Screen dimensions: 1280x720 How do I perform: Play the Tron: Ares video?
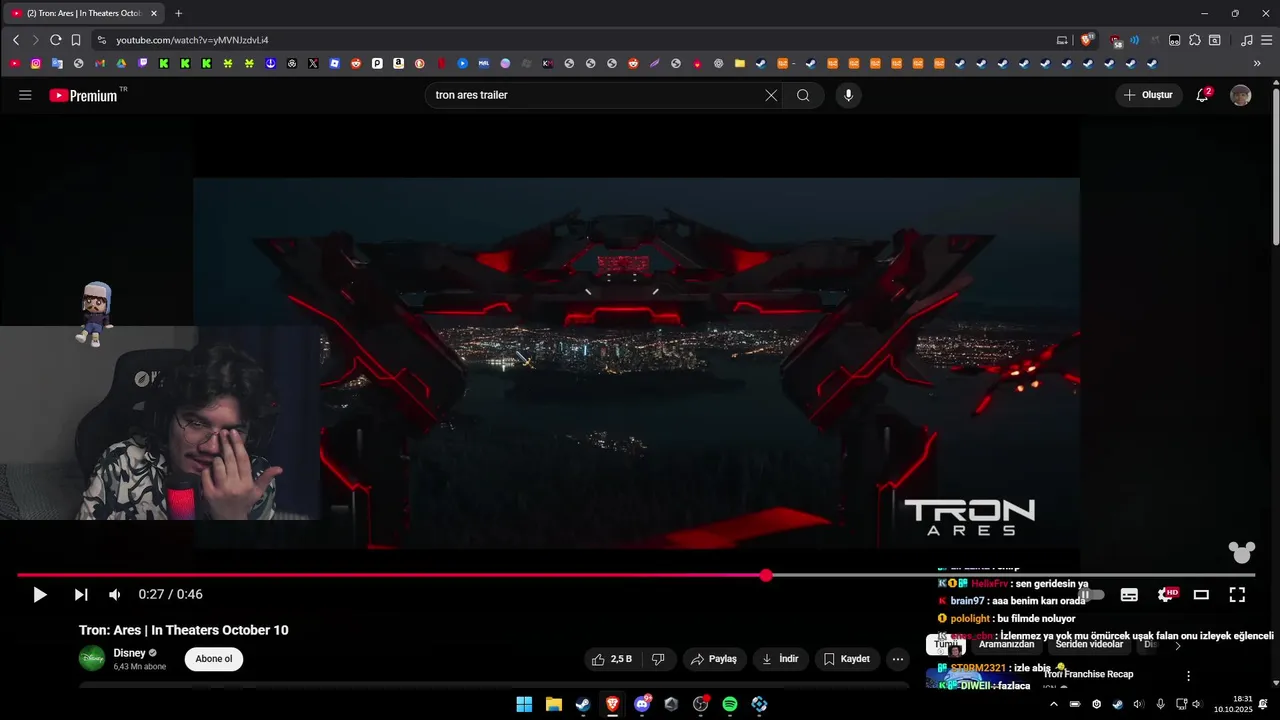point(40,595)
